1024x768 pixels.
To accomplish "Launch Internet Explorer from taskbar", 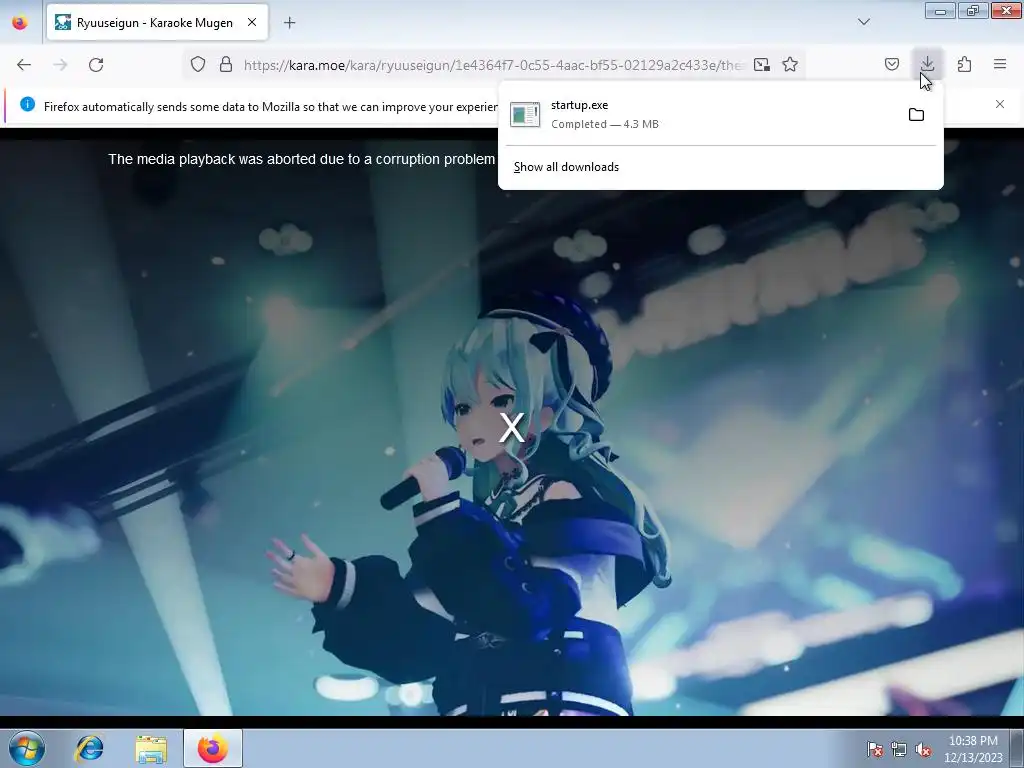I will (x=89, y=748).
